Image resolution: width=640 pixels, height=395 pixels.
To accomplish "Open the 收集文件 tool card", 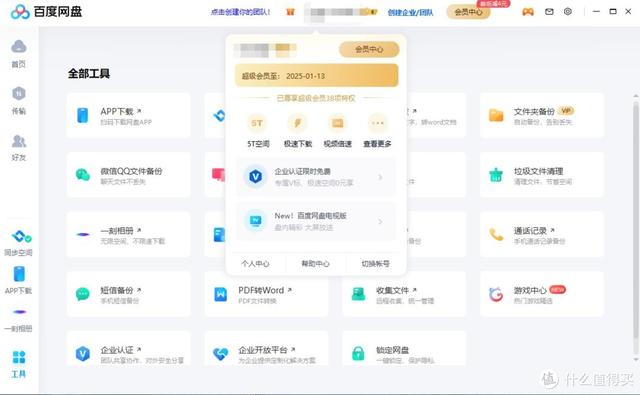I will (x=404, y=294).
